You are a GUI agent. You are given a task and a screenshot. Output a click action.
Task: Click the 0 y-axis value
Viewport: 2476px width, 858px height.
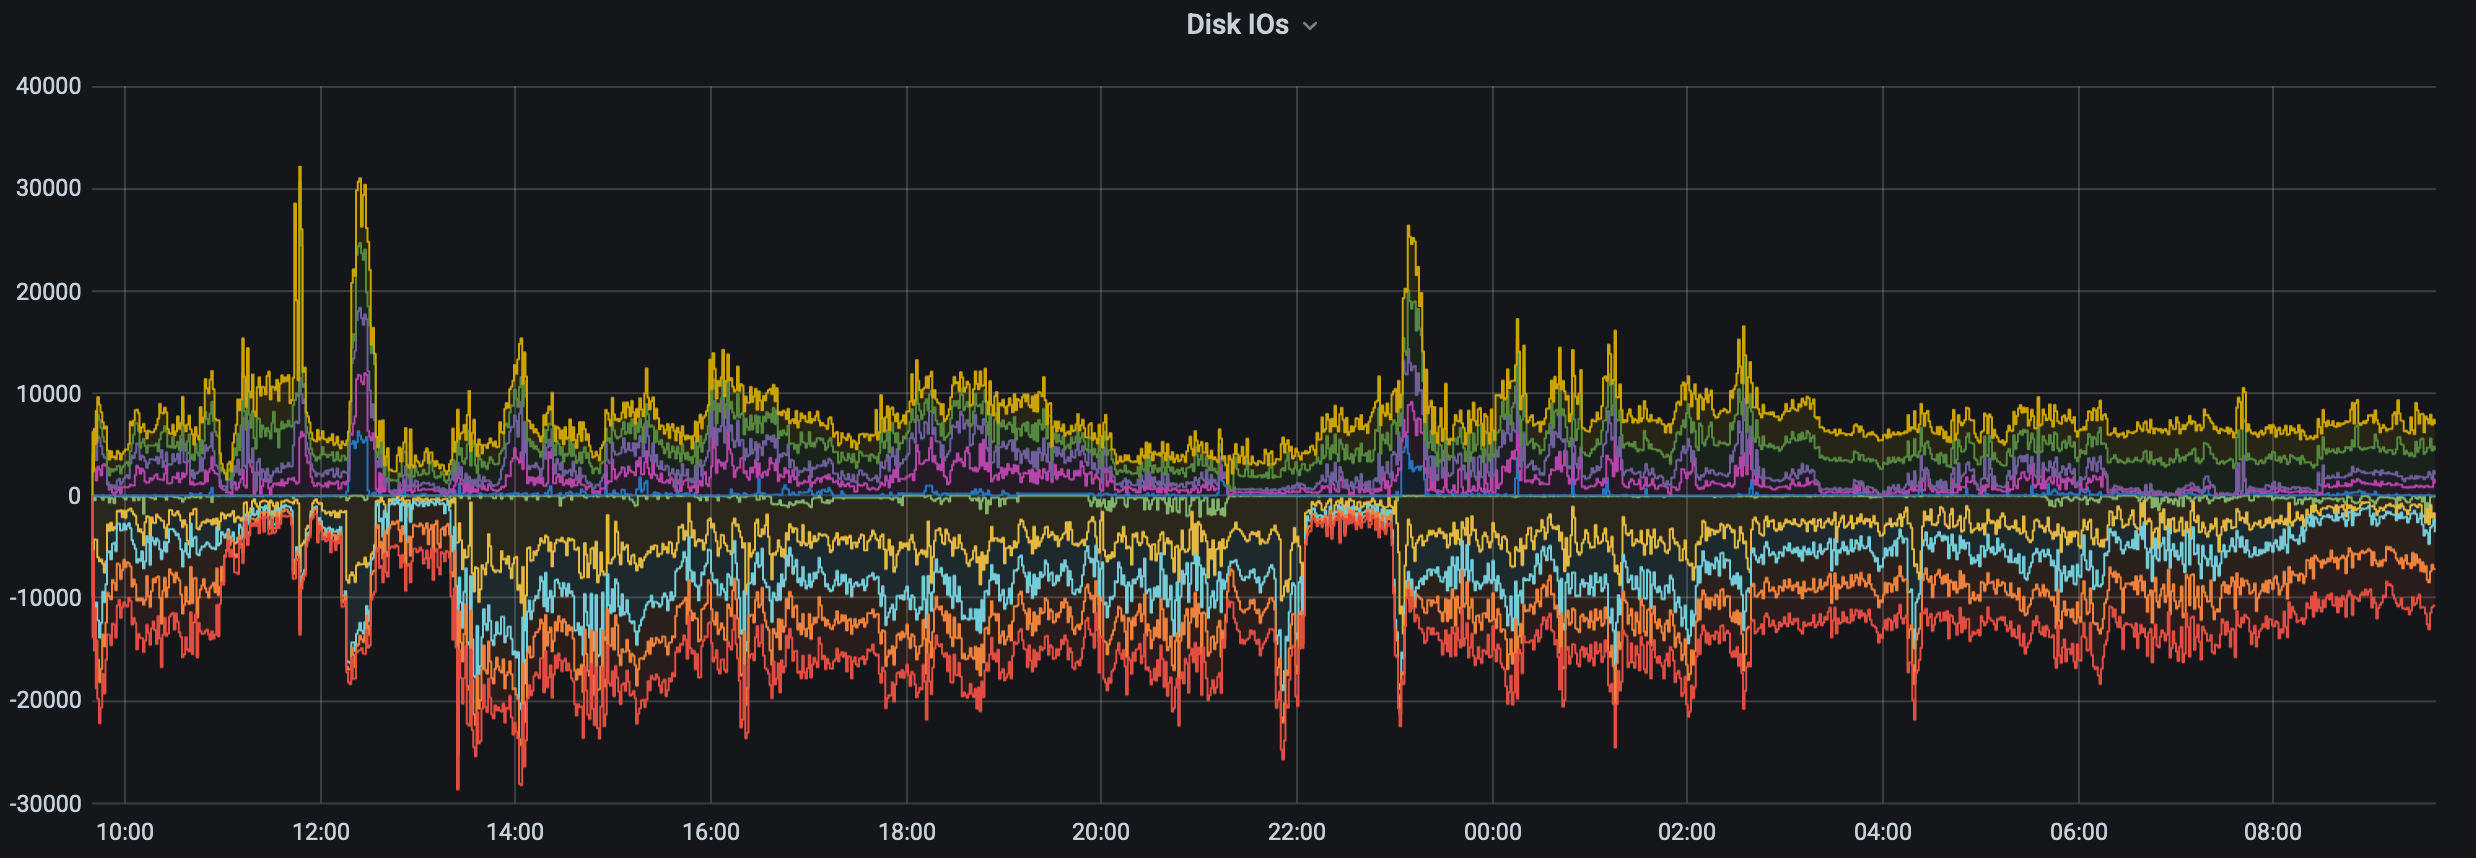tap(74, 496)
